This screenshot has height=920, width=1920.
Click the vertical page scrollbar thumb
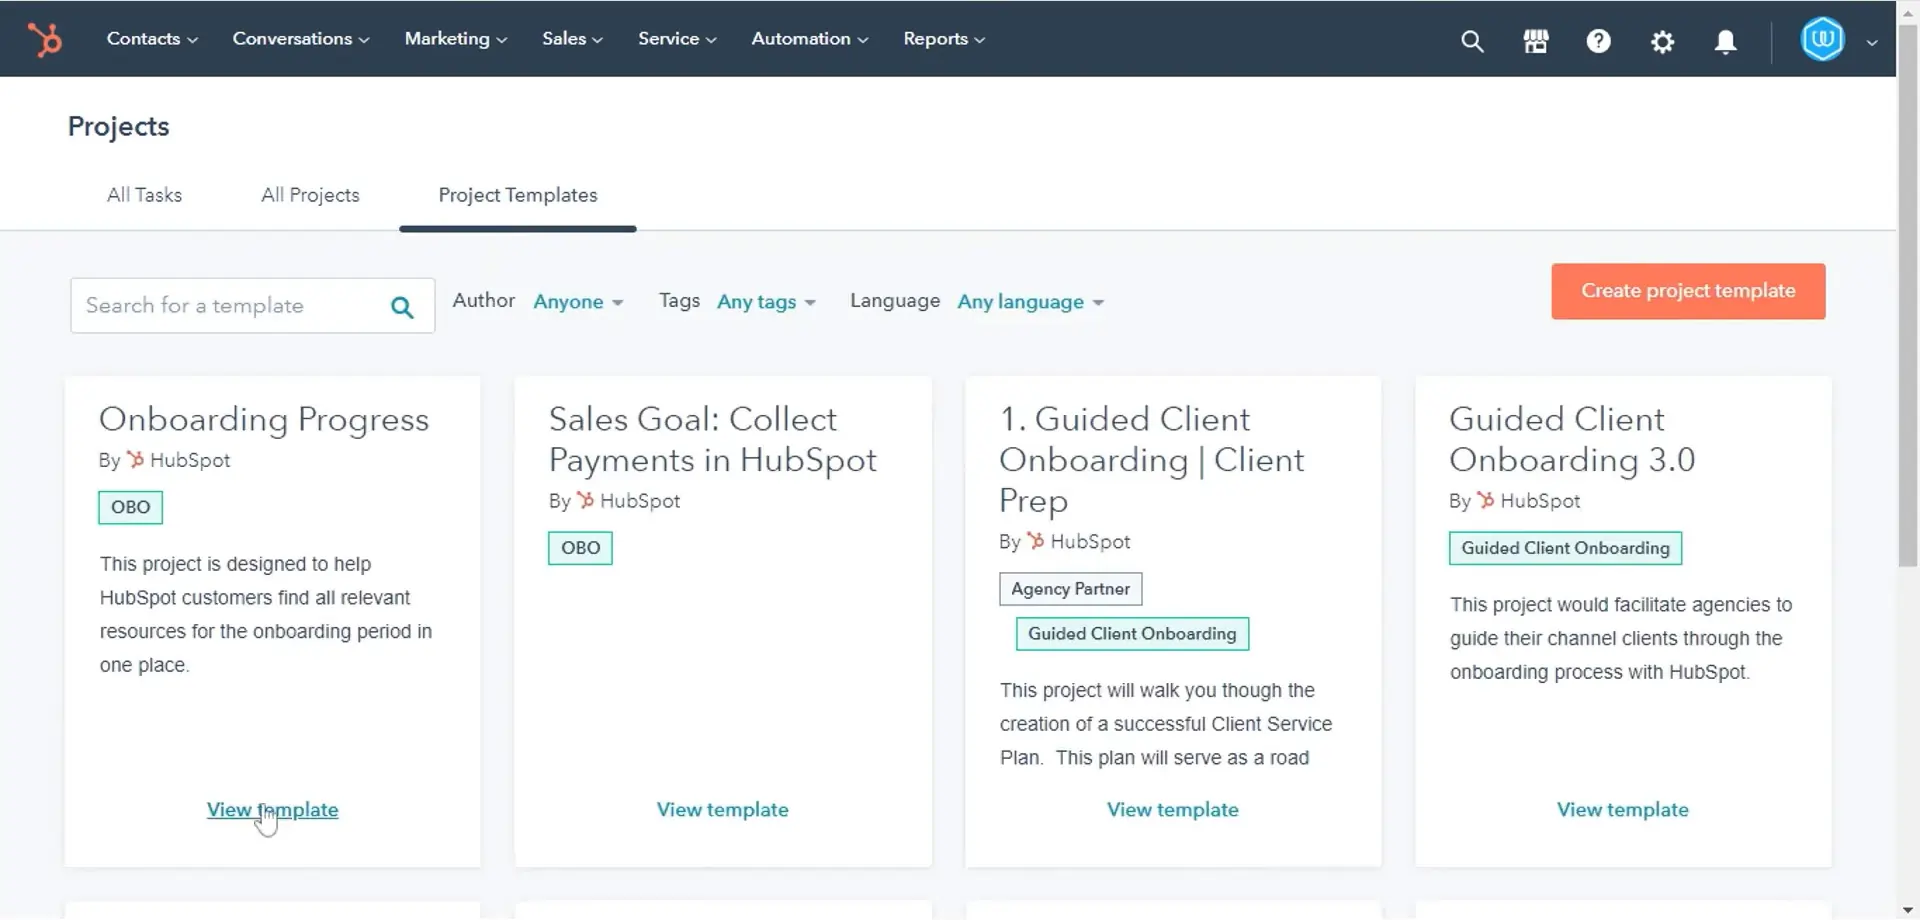point(1908,295)
